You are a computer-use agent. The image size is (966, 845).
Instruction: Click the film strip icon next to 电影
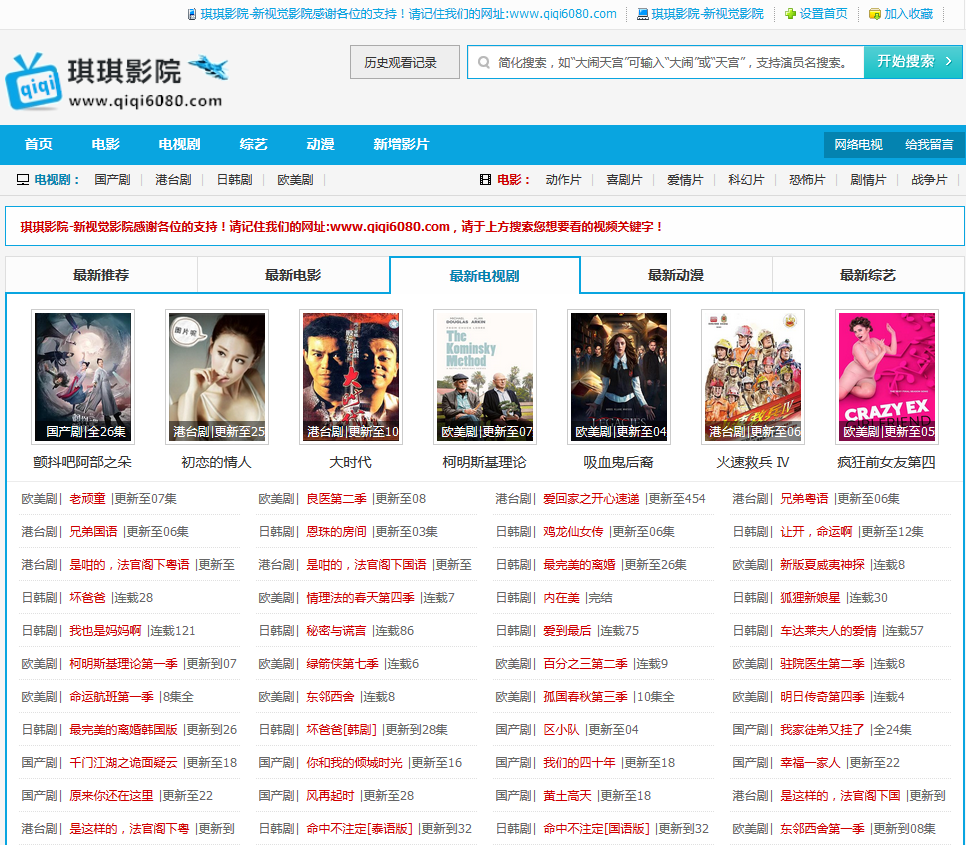coord(485,180)
